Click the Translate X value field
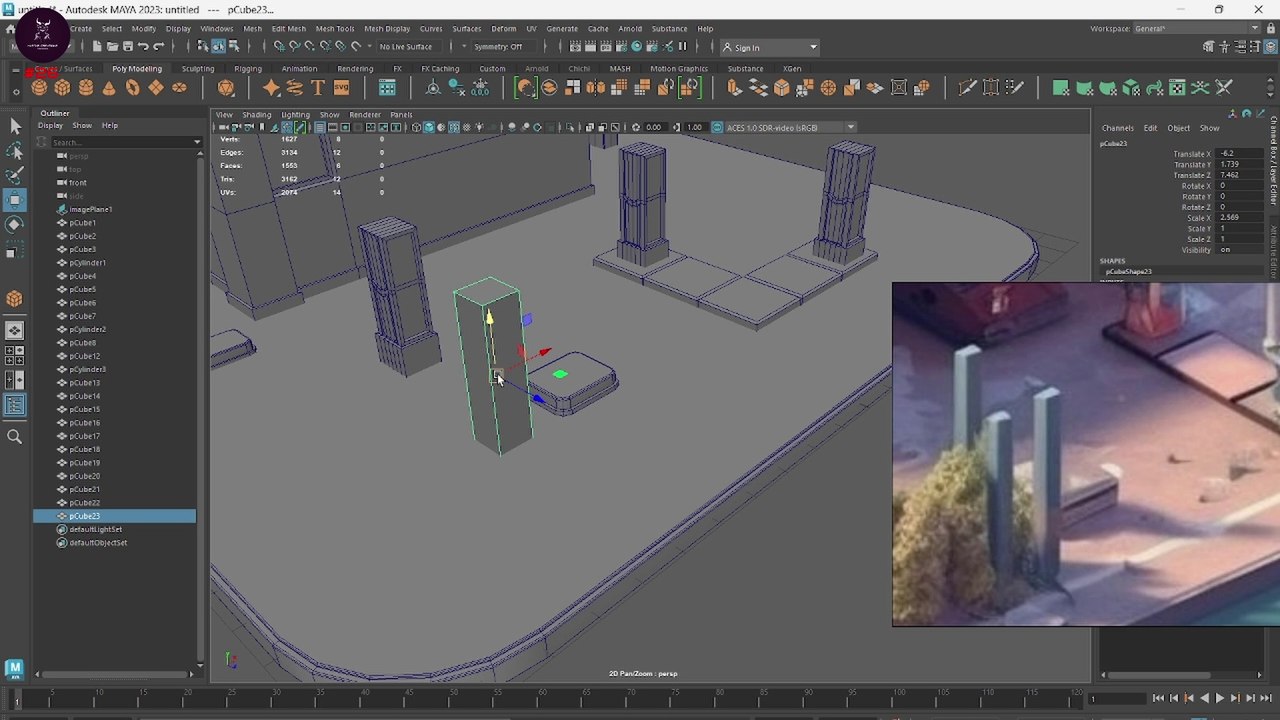This screenshot has width=1280, height=720. pos(1241,154)
